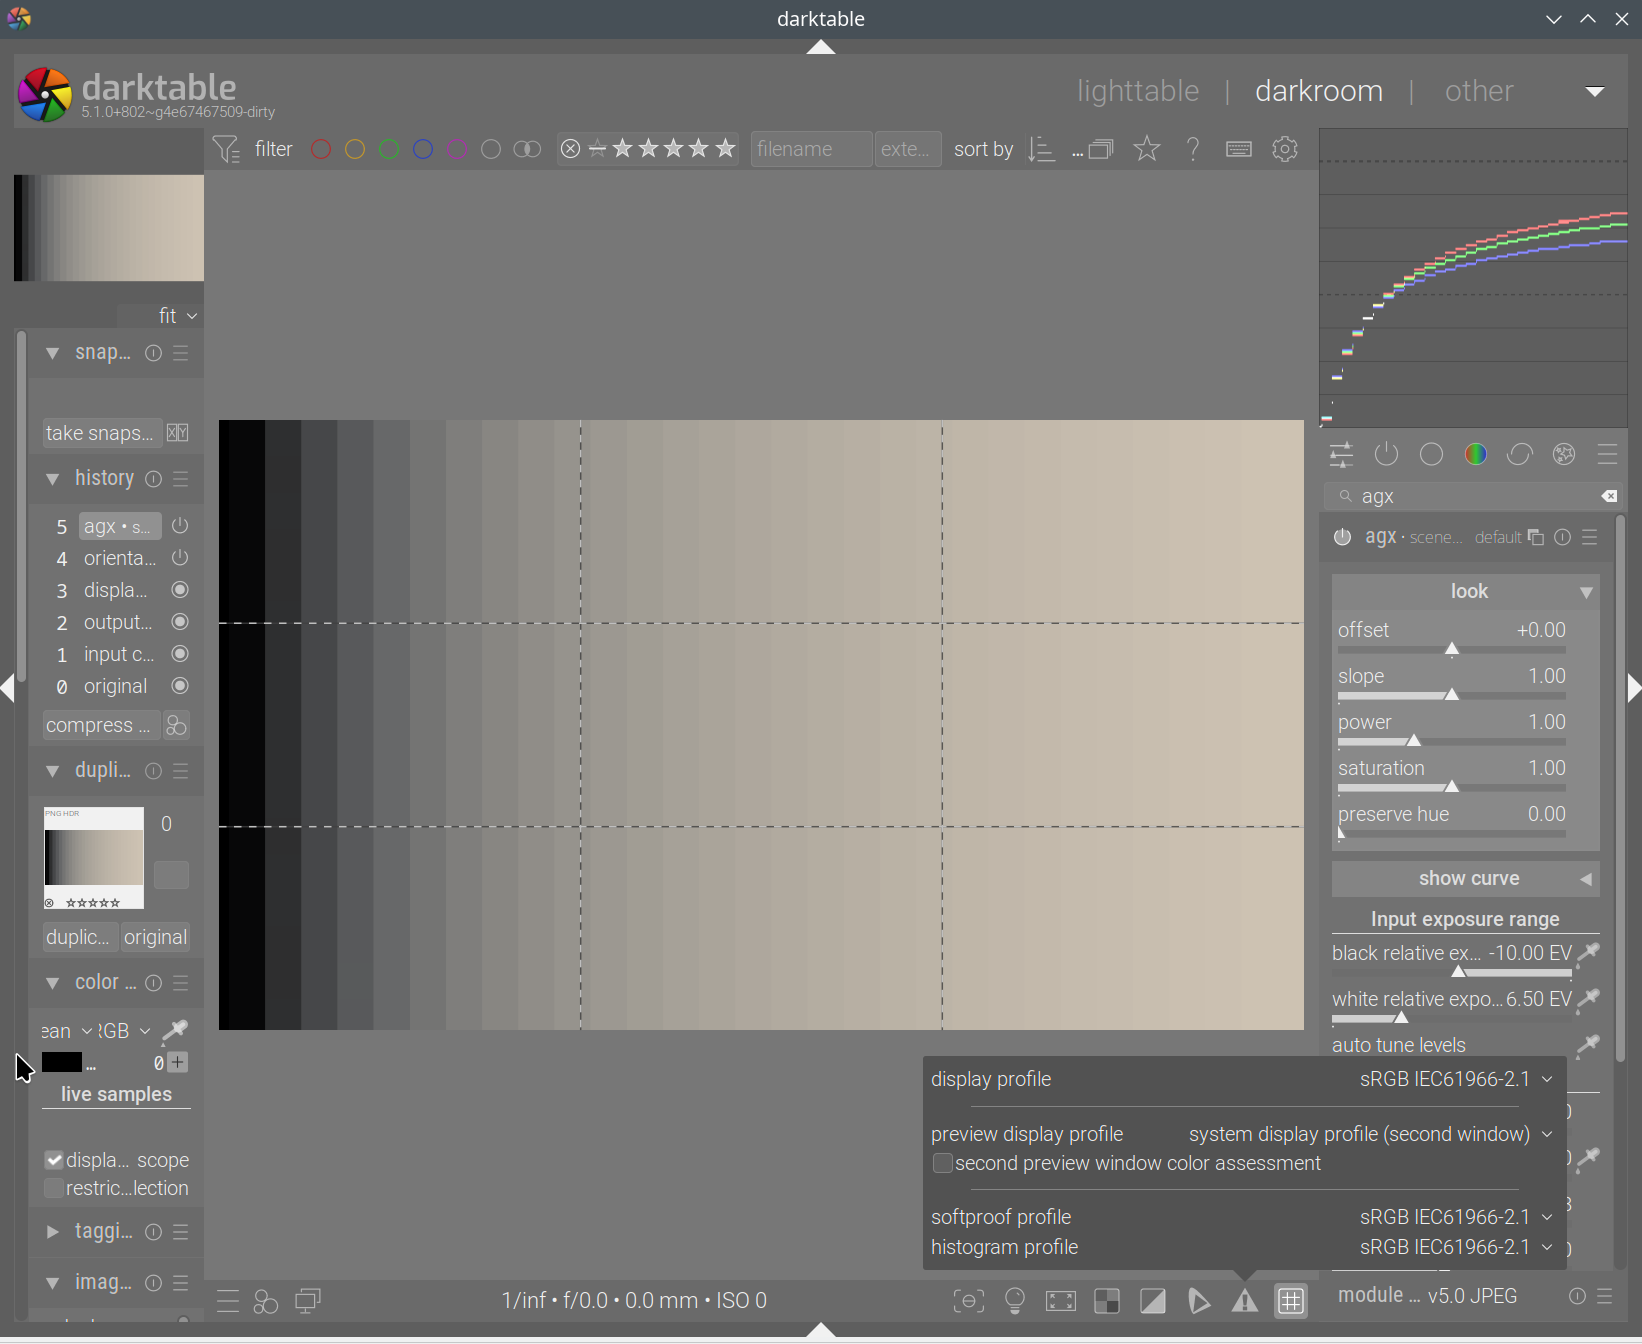This screenshot has height=1344, width=1642.
Task: Click the compress history stack button
Action: (98, 726)
